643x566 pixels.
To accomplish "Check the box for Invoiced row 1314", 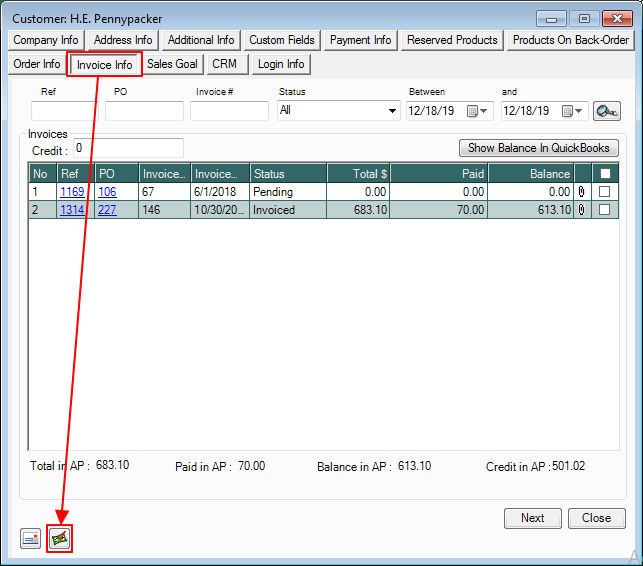I will (605, 210).
